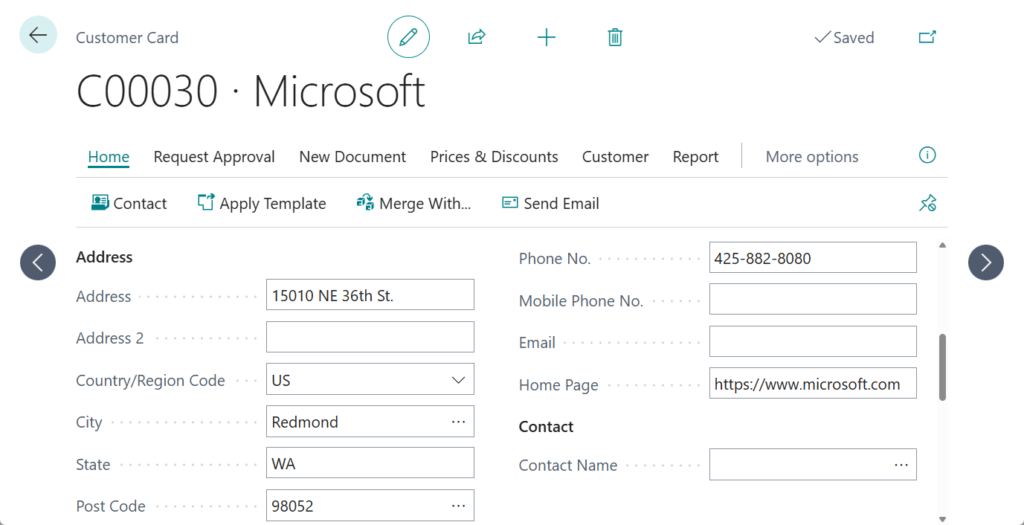Create new record with plus icon
The height and width of the screenshot is (525, 1024).
[546, 38]
